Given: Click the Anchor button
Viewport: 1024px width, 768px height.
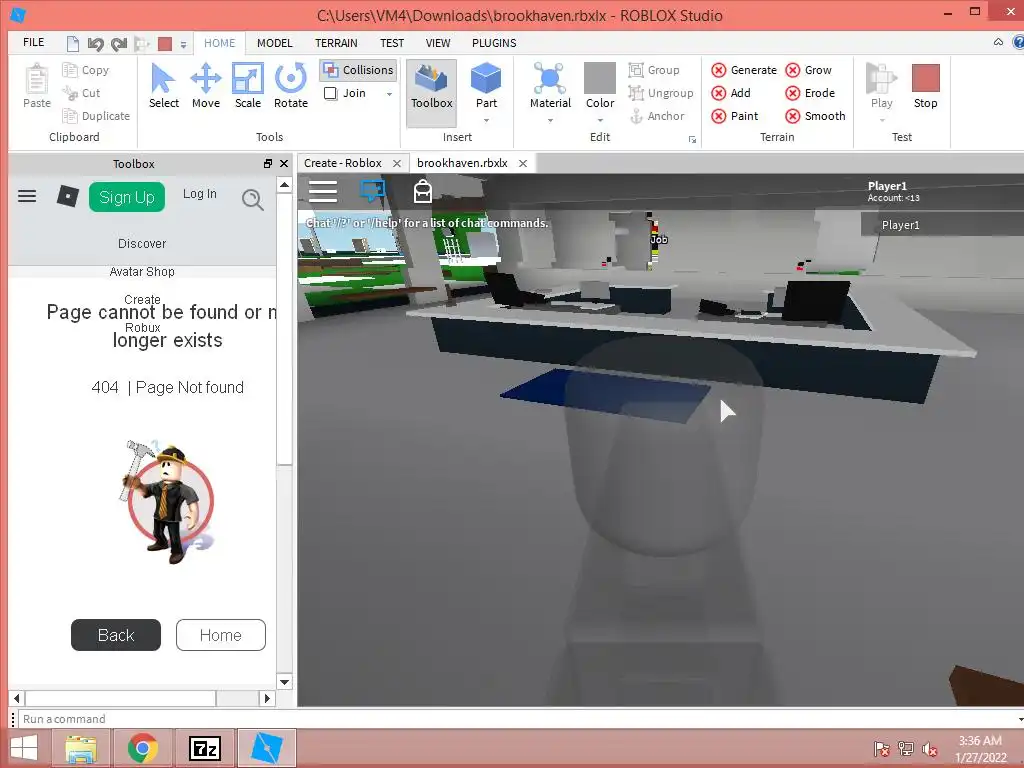Looking at the screenshot, I should tap(656, 116).
